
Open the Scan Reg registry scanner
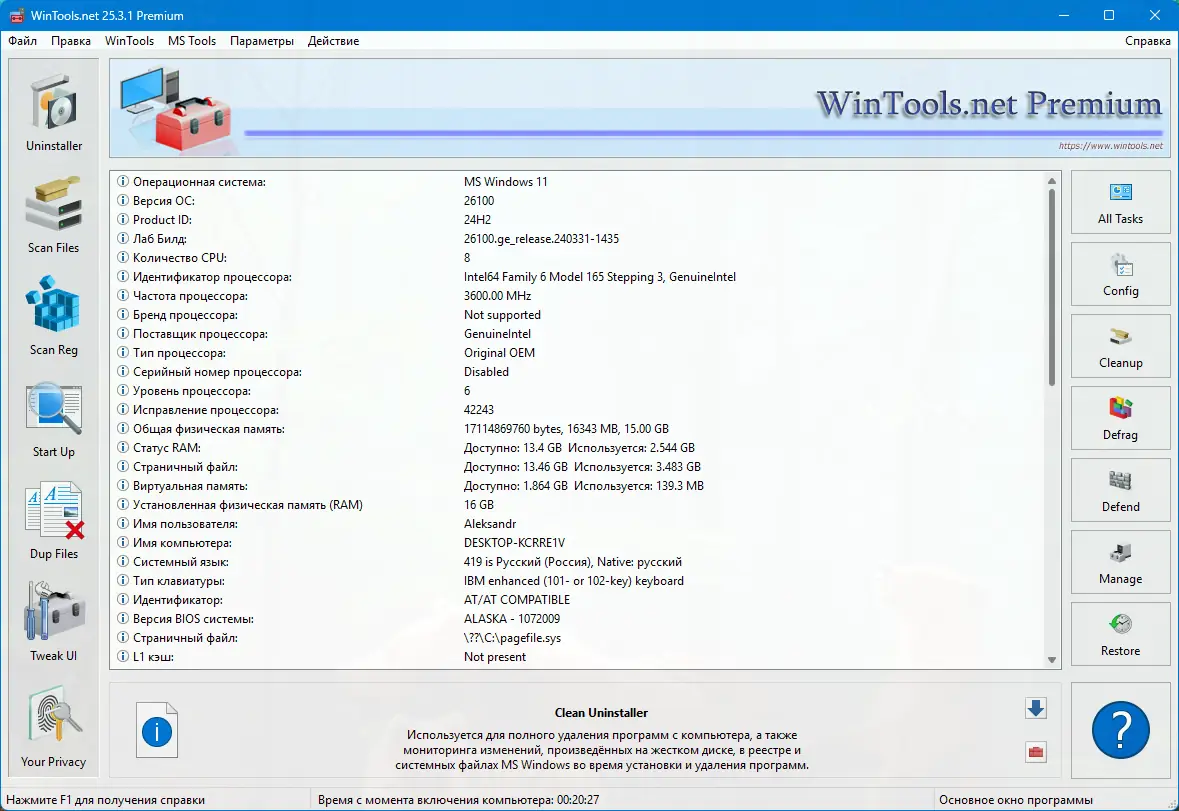pos(53,316)
